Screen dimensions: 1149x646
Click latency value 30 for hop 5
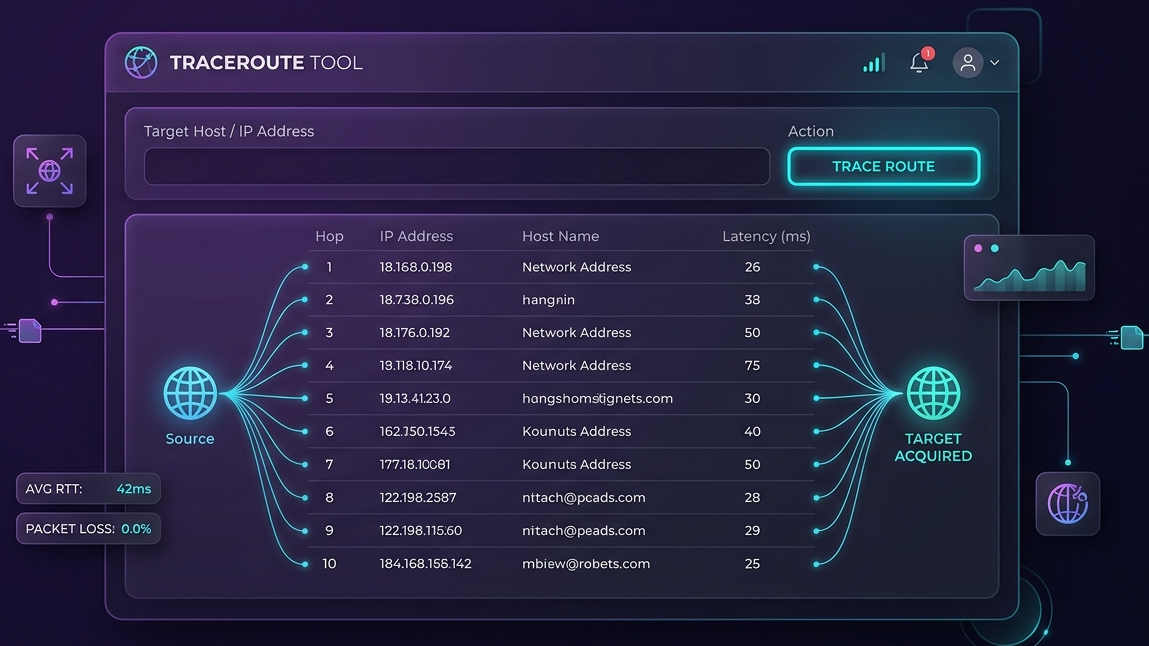click(752, 398)
